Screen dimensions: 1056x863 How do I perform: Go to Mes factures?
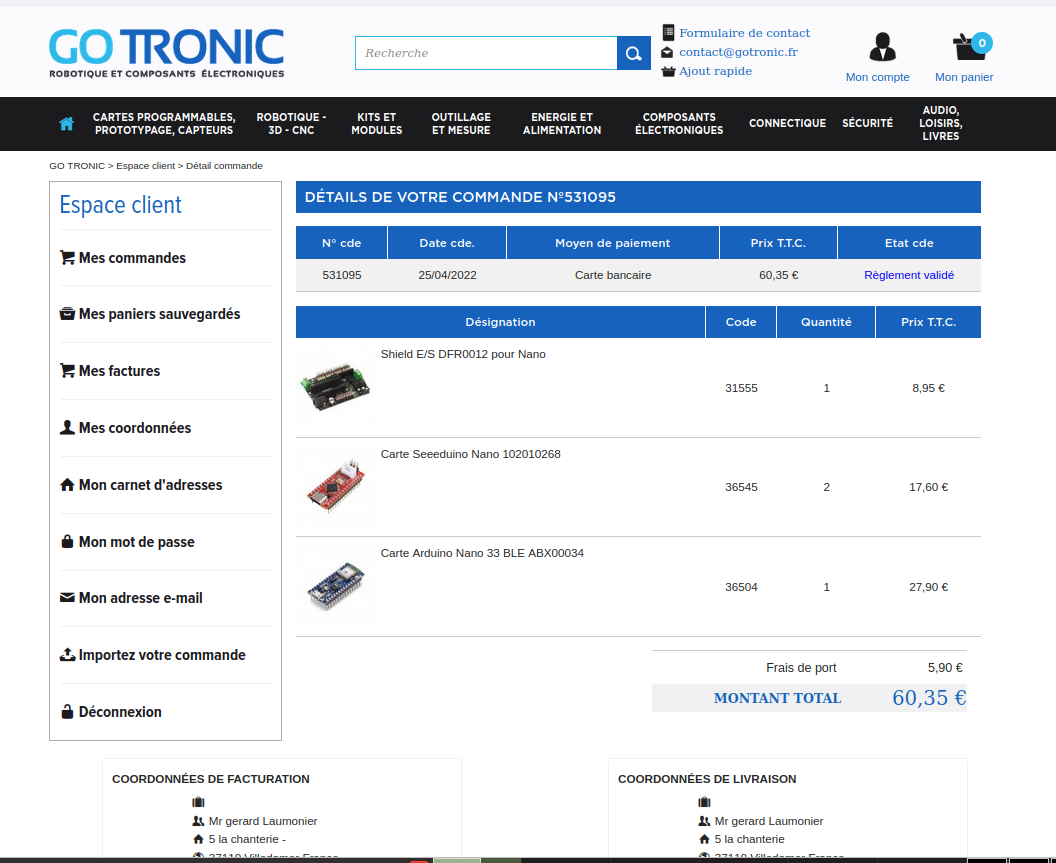coord(119,371)
